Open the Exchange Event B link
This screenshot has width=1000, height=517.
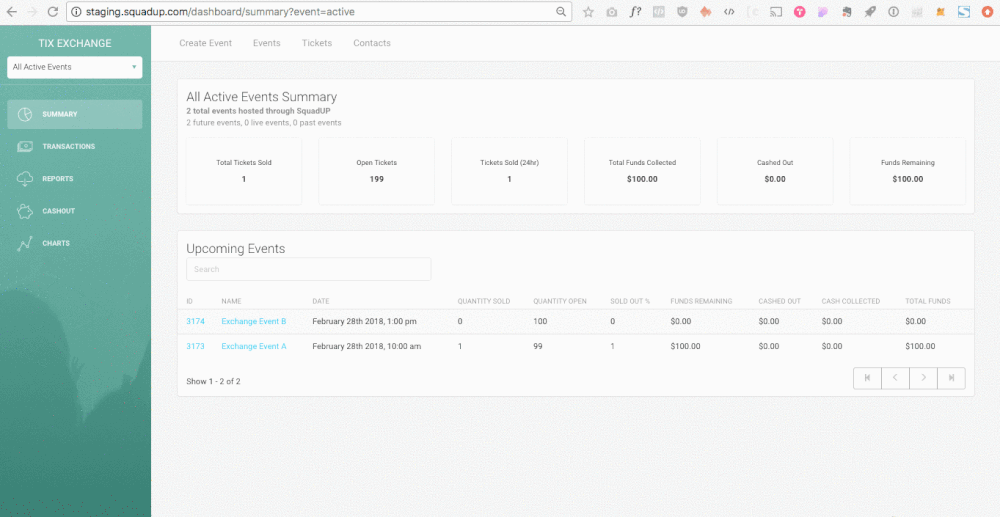[254, 321]
